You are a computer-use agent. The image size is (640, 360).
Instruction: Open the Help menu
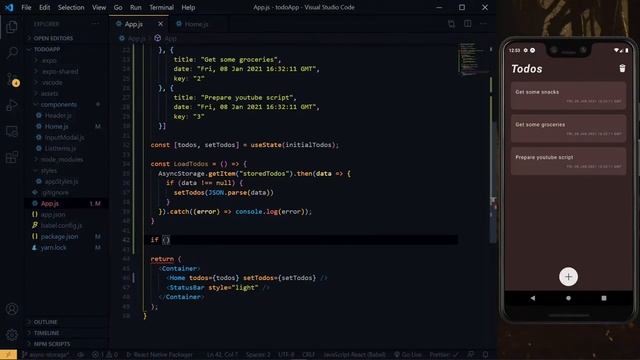(188, 7)
